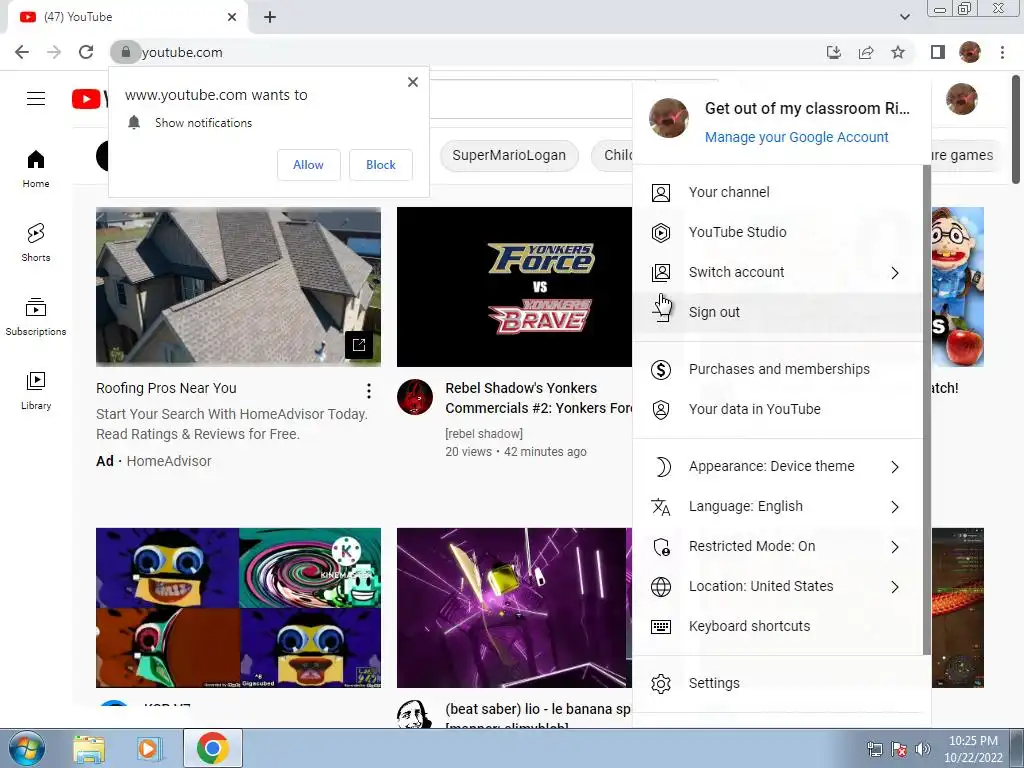Click the bell icon in notification popup

pyautogui.click(x=134, y=122)
